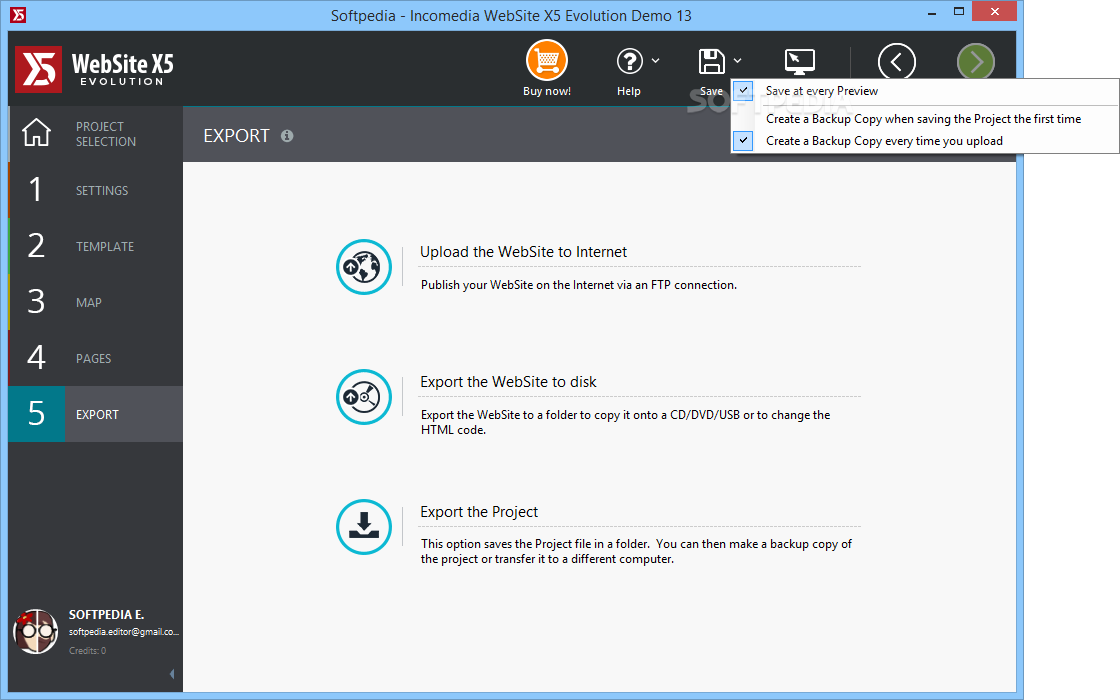Image resolution: width=1120 pixels, height=700 pixels.
Task: Go back with the left arrow circle
Action: [896, 62]
